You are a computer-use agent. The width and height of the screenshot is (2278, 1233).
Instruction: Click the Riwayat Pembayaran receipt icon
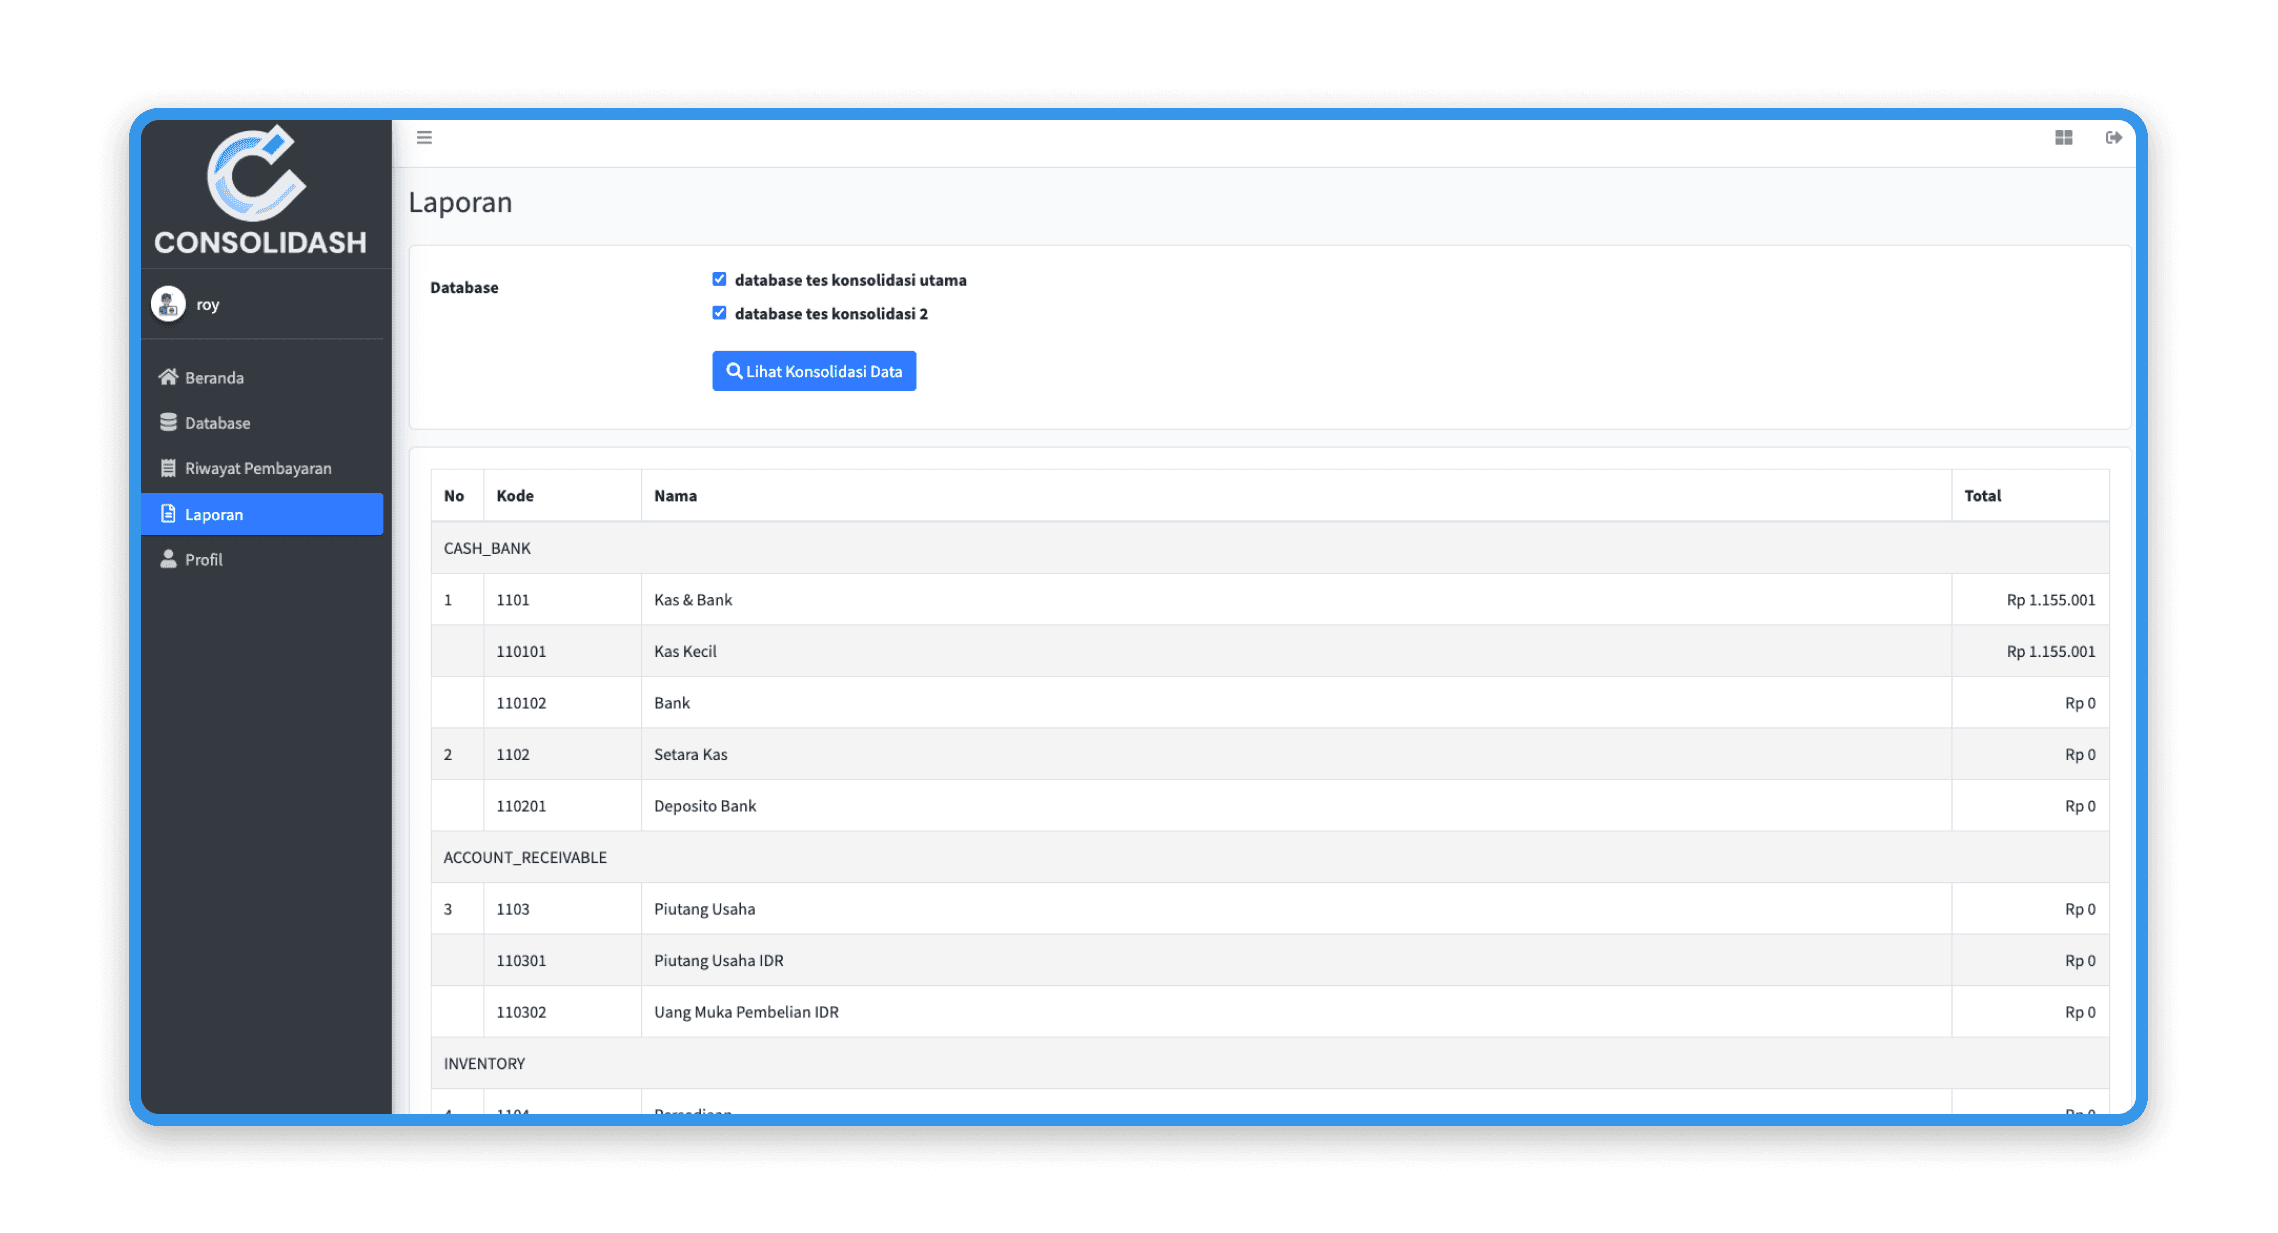tap(168, 468)
